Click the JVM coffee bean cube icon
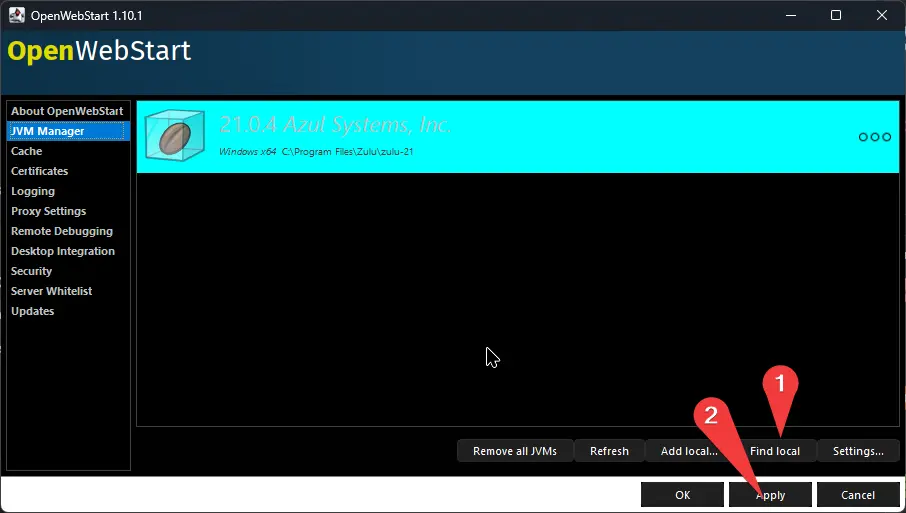The width and height of the screenshot is (906, 513). click(x=174, y=135)
